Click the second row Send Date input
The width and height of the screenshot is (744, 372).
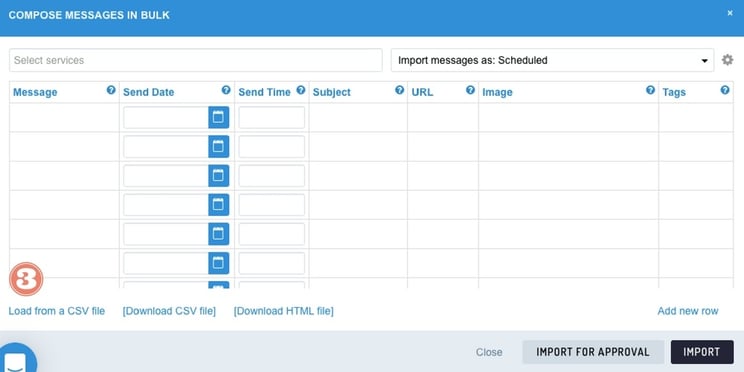pyautogui.click(x=166, y=147)
